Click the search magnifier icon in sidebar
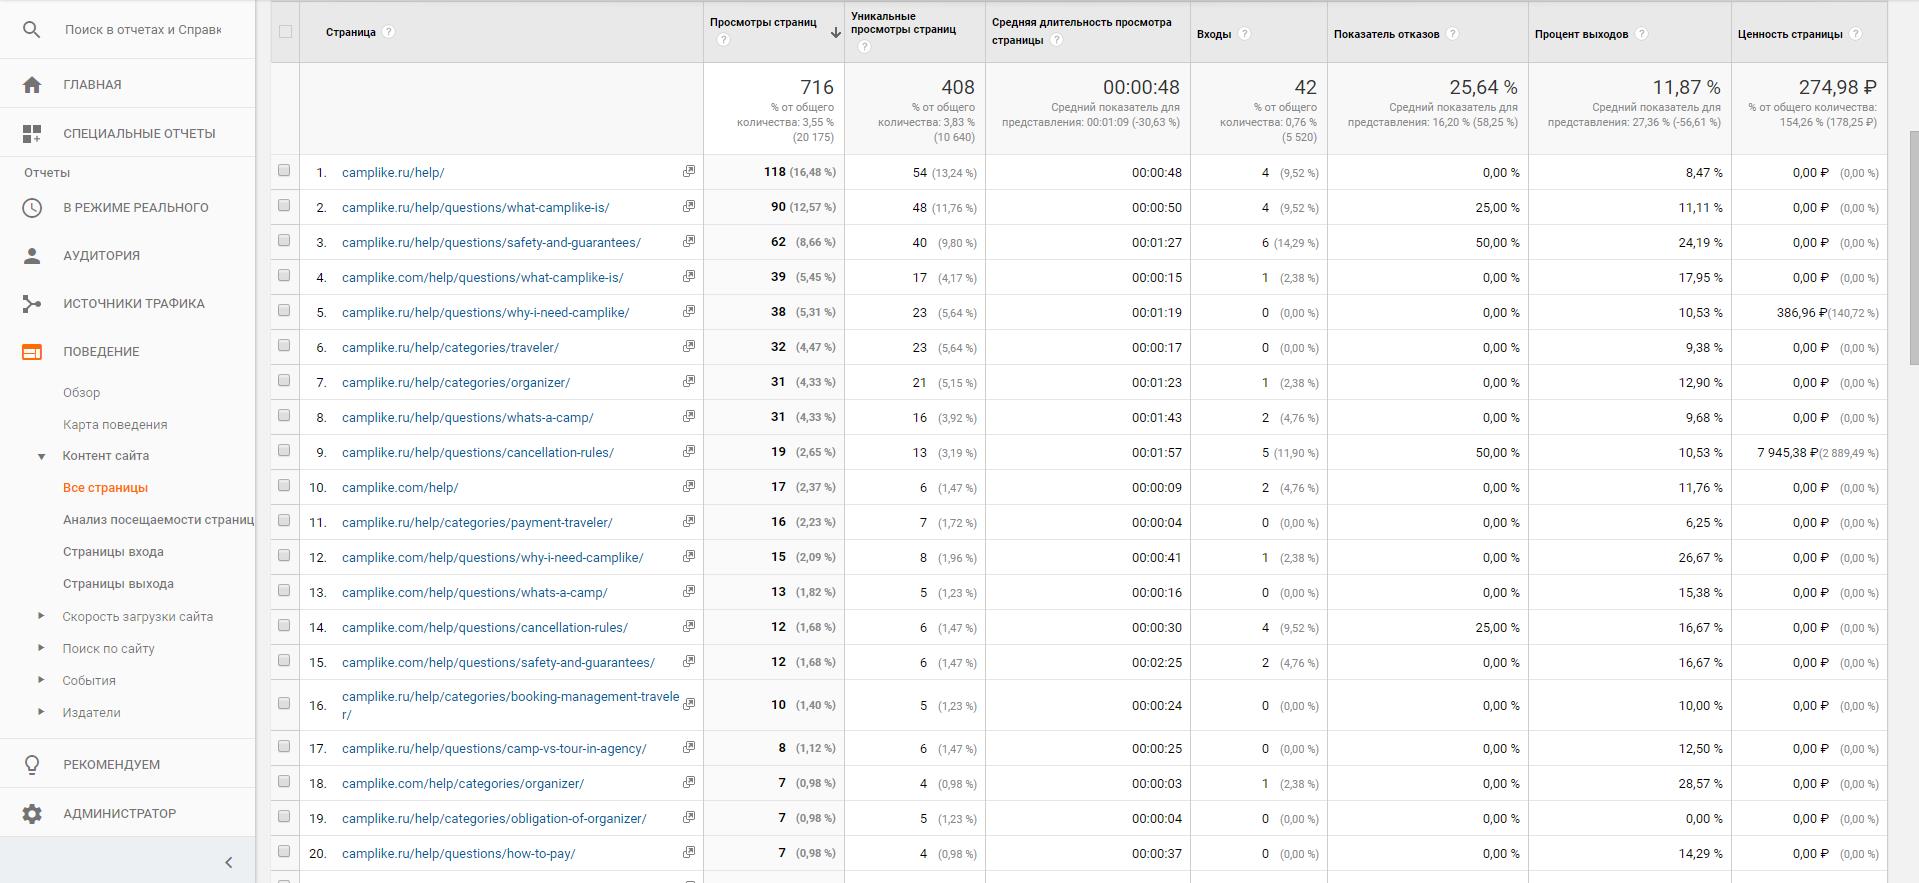Screen dimensions: 1919x883 [x=32, y=30]
